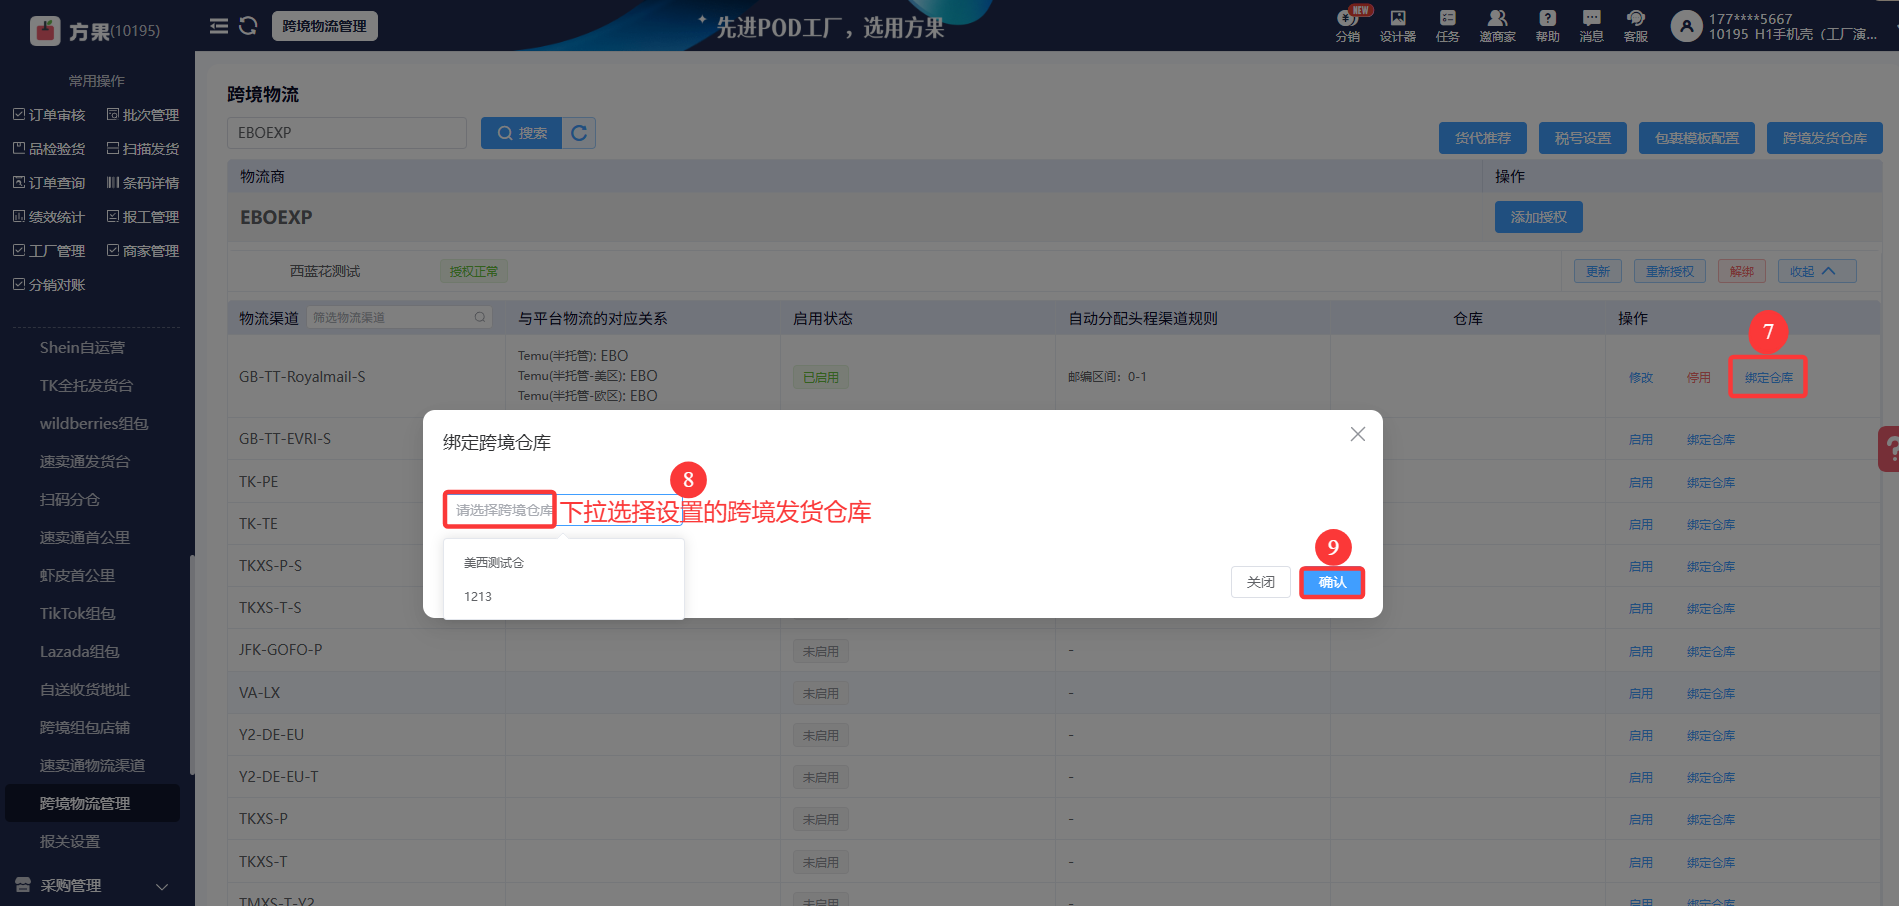Click the 搜索 search button

tap(521, 133)
